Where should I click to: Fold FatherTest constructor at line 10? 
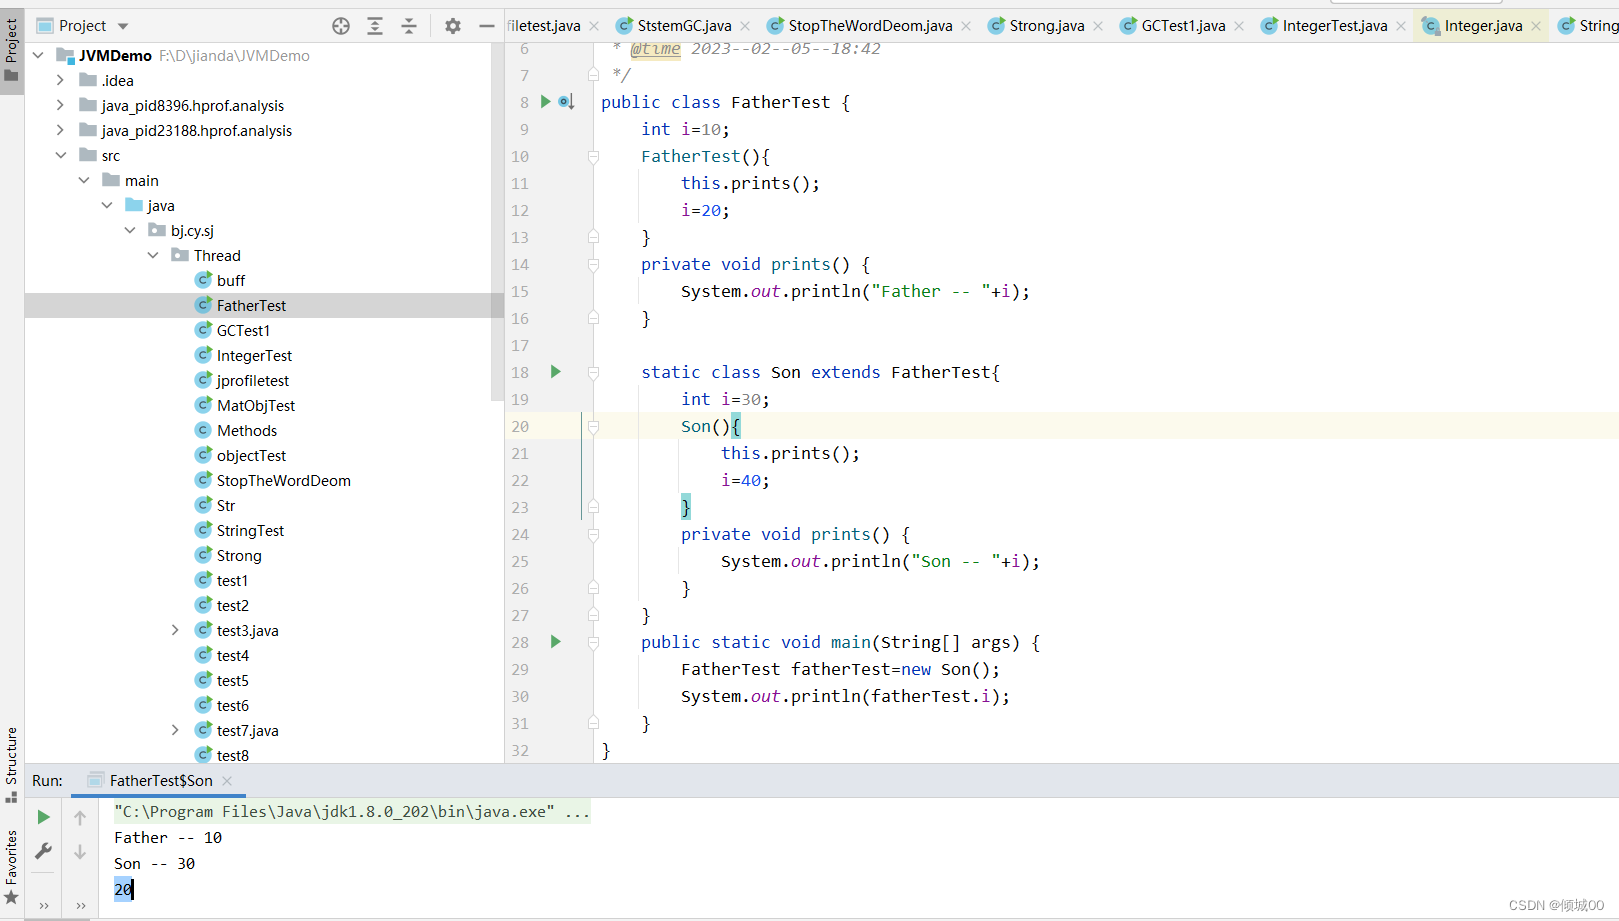(593, 156)
